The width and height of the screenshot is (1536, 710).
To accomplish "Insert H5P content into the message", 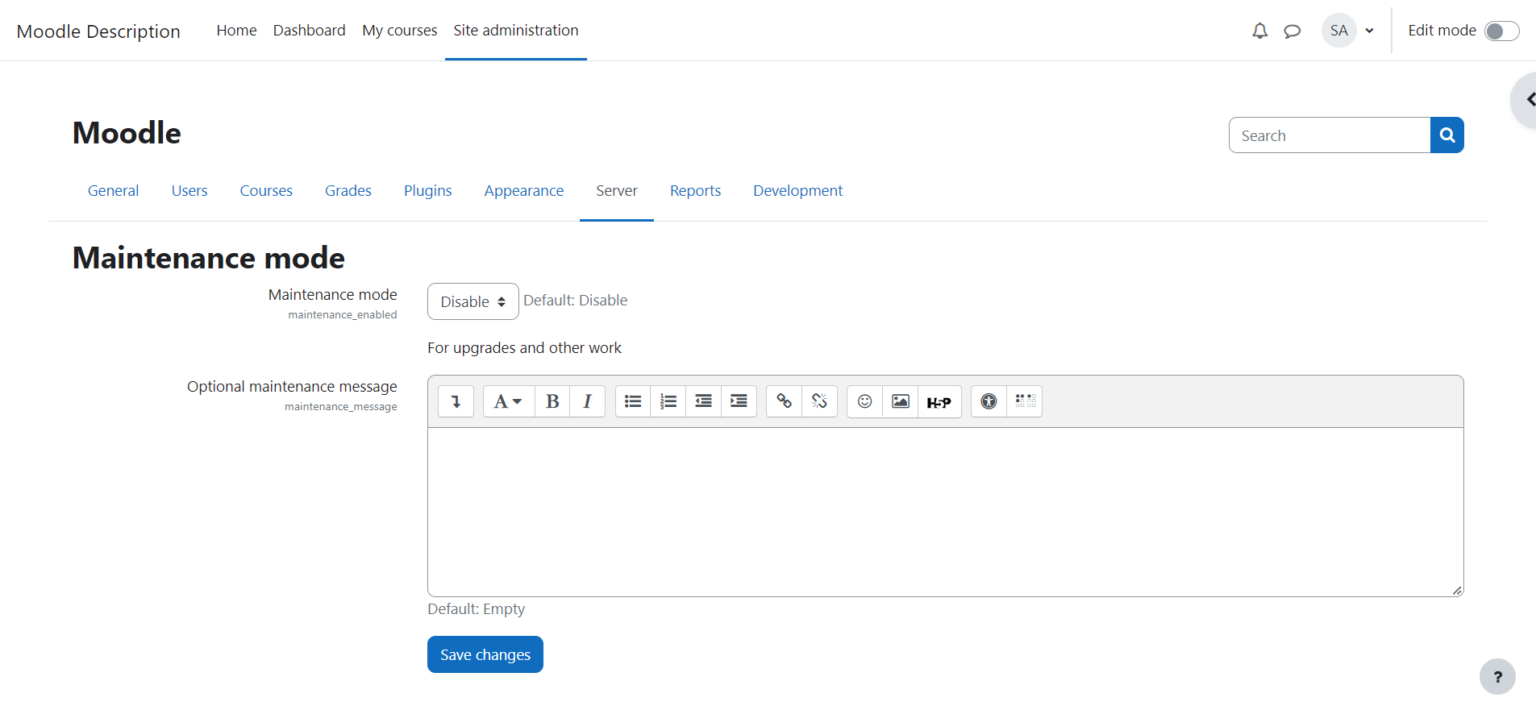I will pos(940,401).
